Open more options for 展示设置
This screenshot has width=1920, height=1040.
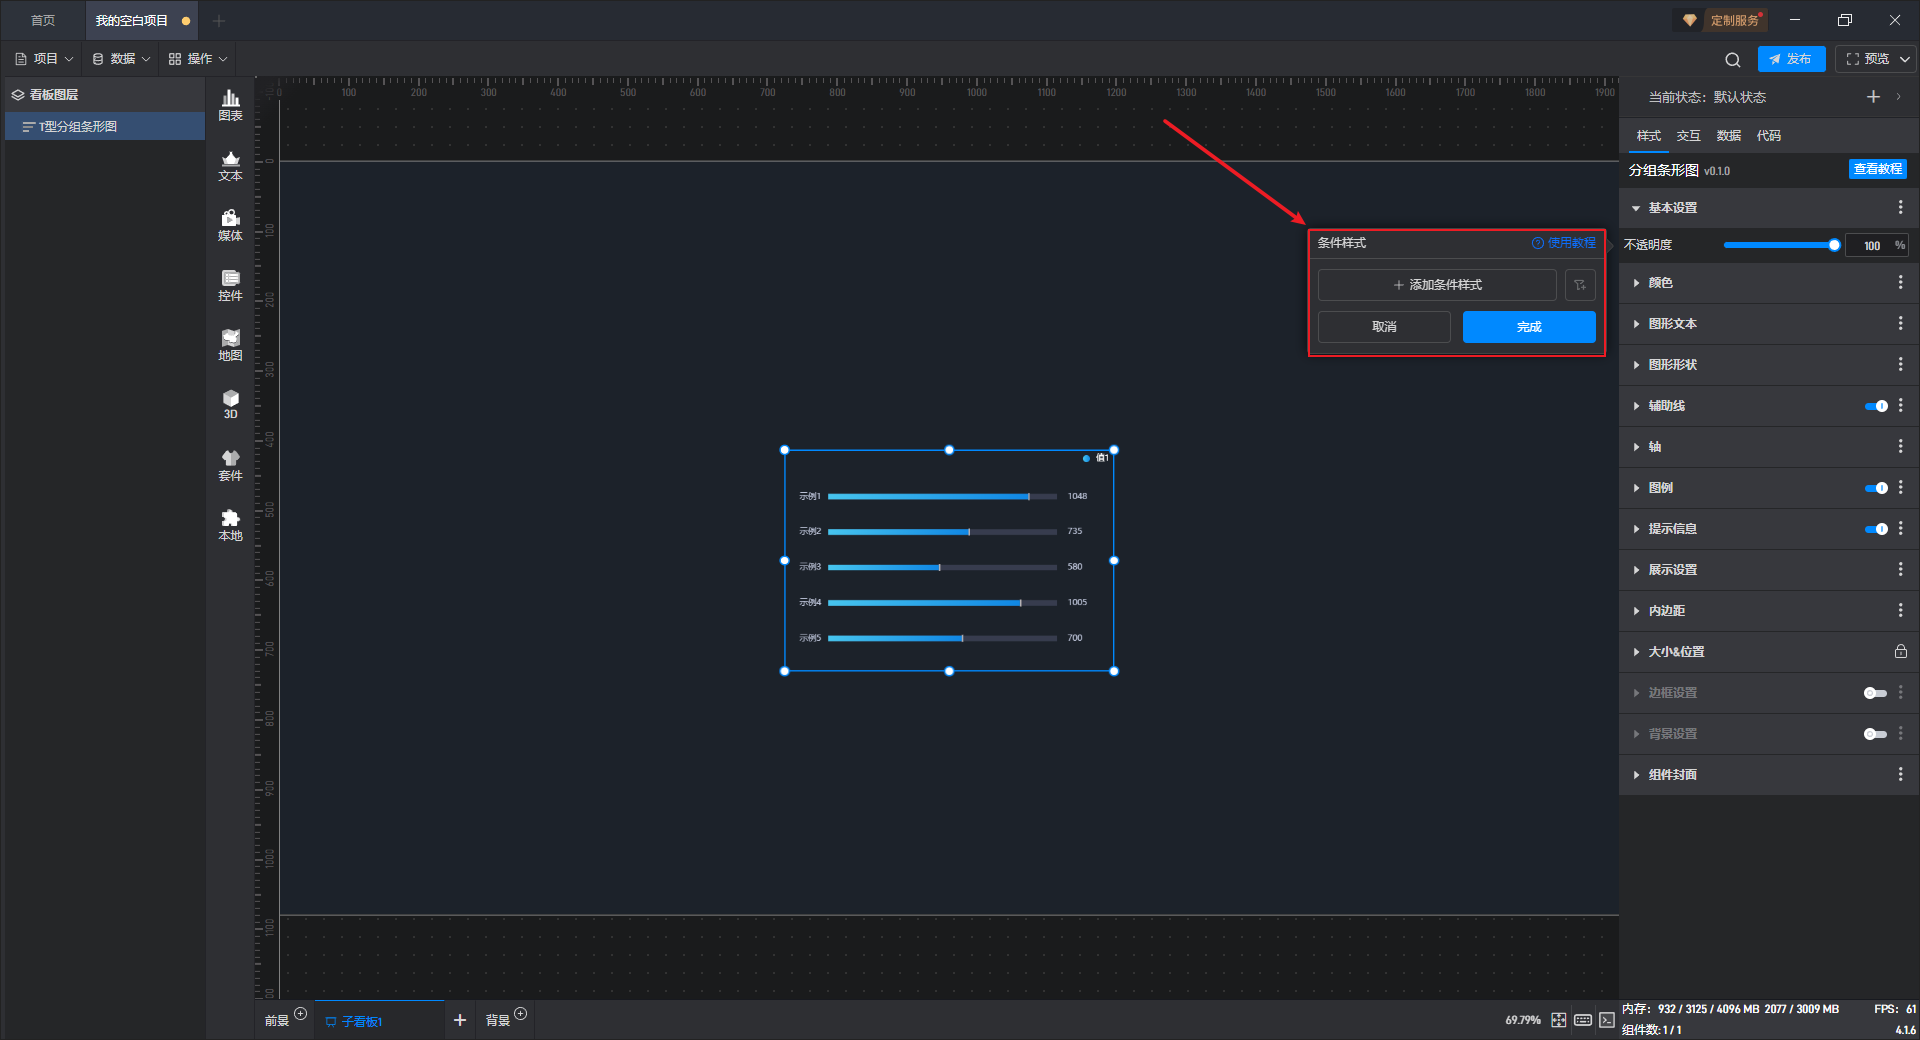(1901, 570)
